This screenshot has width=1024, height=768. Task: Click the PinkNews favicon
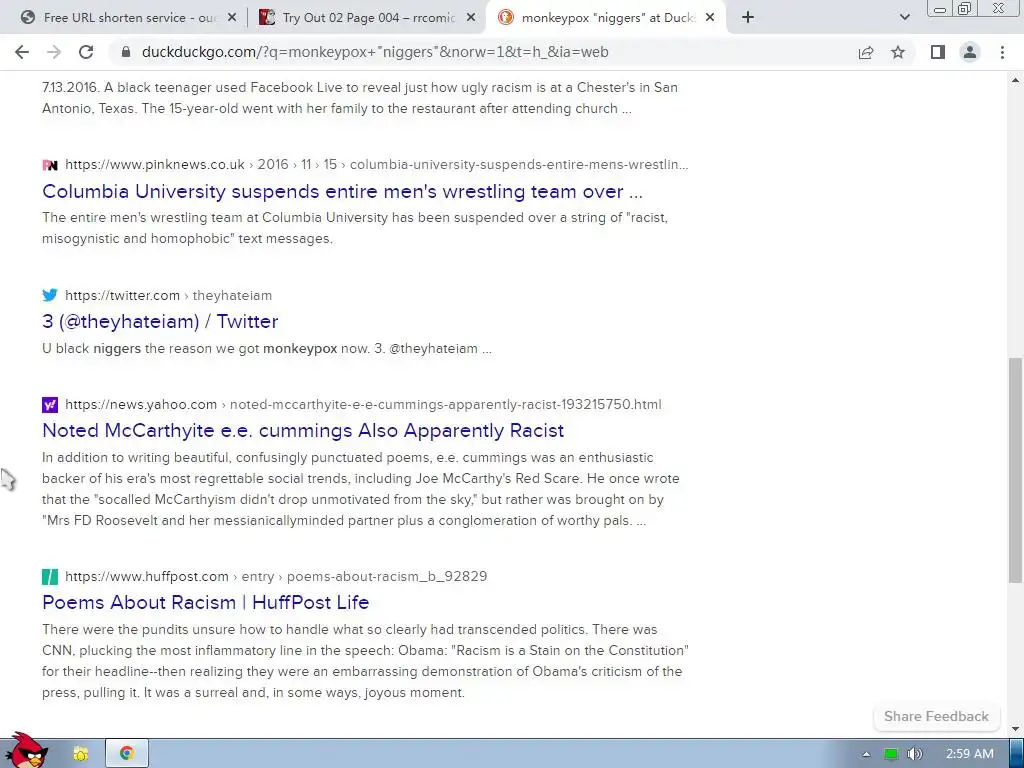click(x=50, y=165)
